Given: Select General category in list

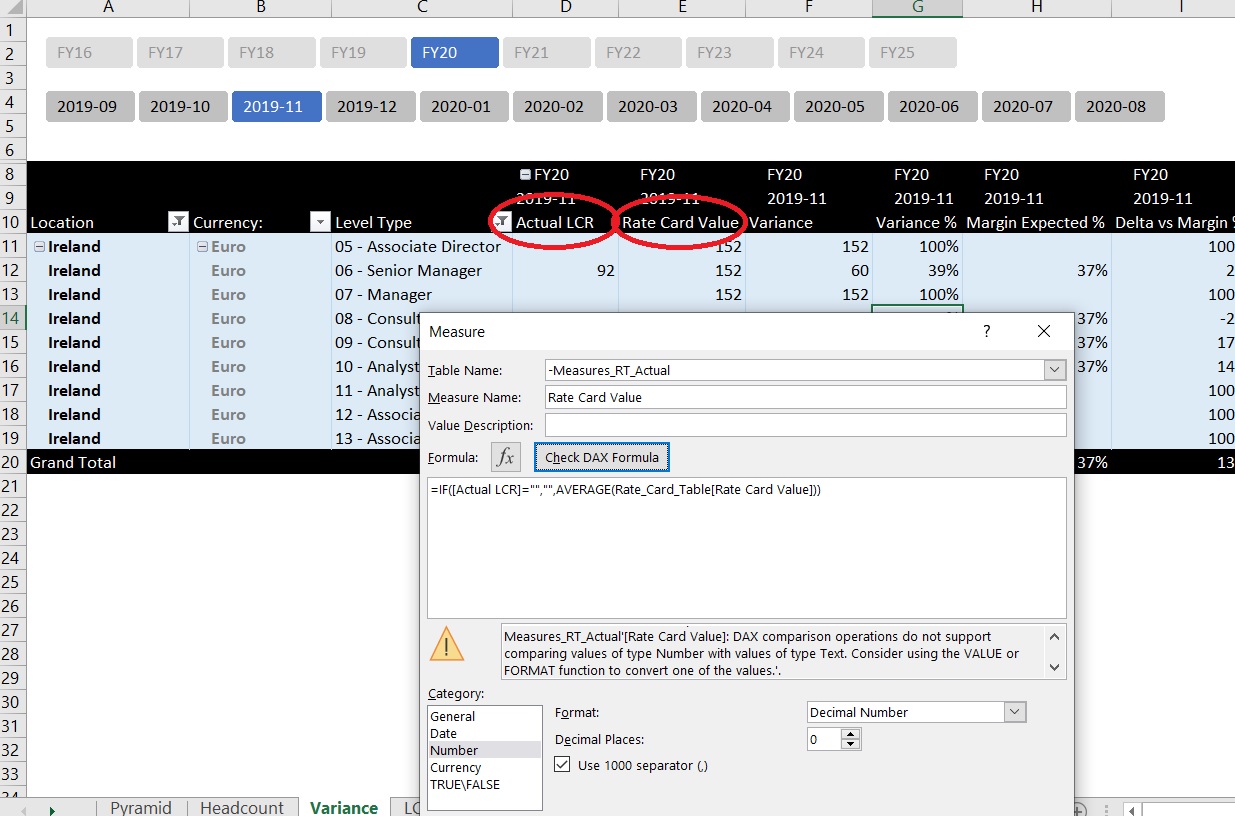Looking at the screenshot, I should 452,716.
